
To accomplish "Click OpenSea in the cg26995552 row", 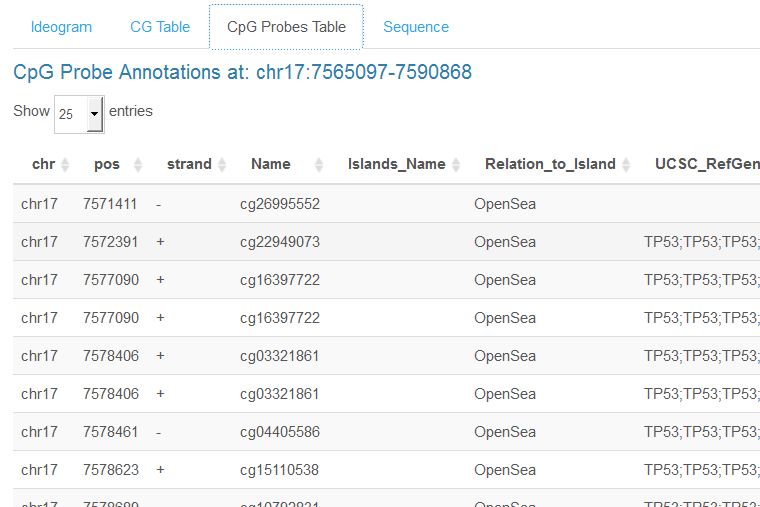I will point(505,204).
